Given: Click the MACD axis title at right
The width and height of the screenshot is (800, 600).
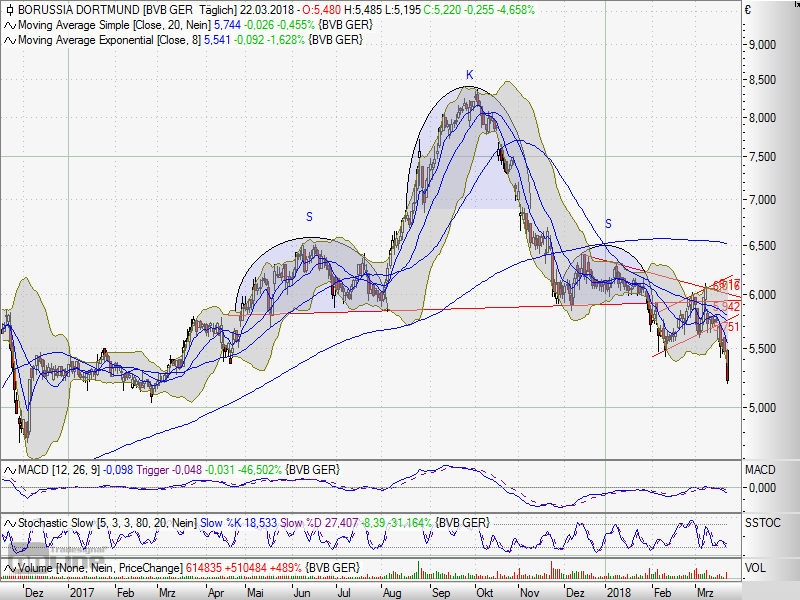Looking at the screenshot, I should [x=760, y=470].
